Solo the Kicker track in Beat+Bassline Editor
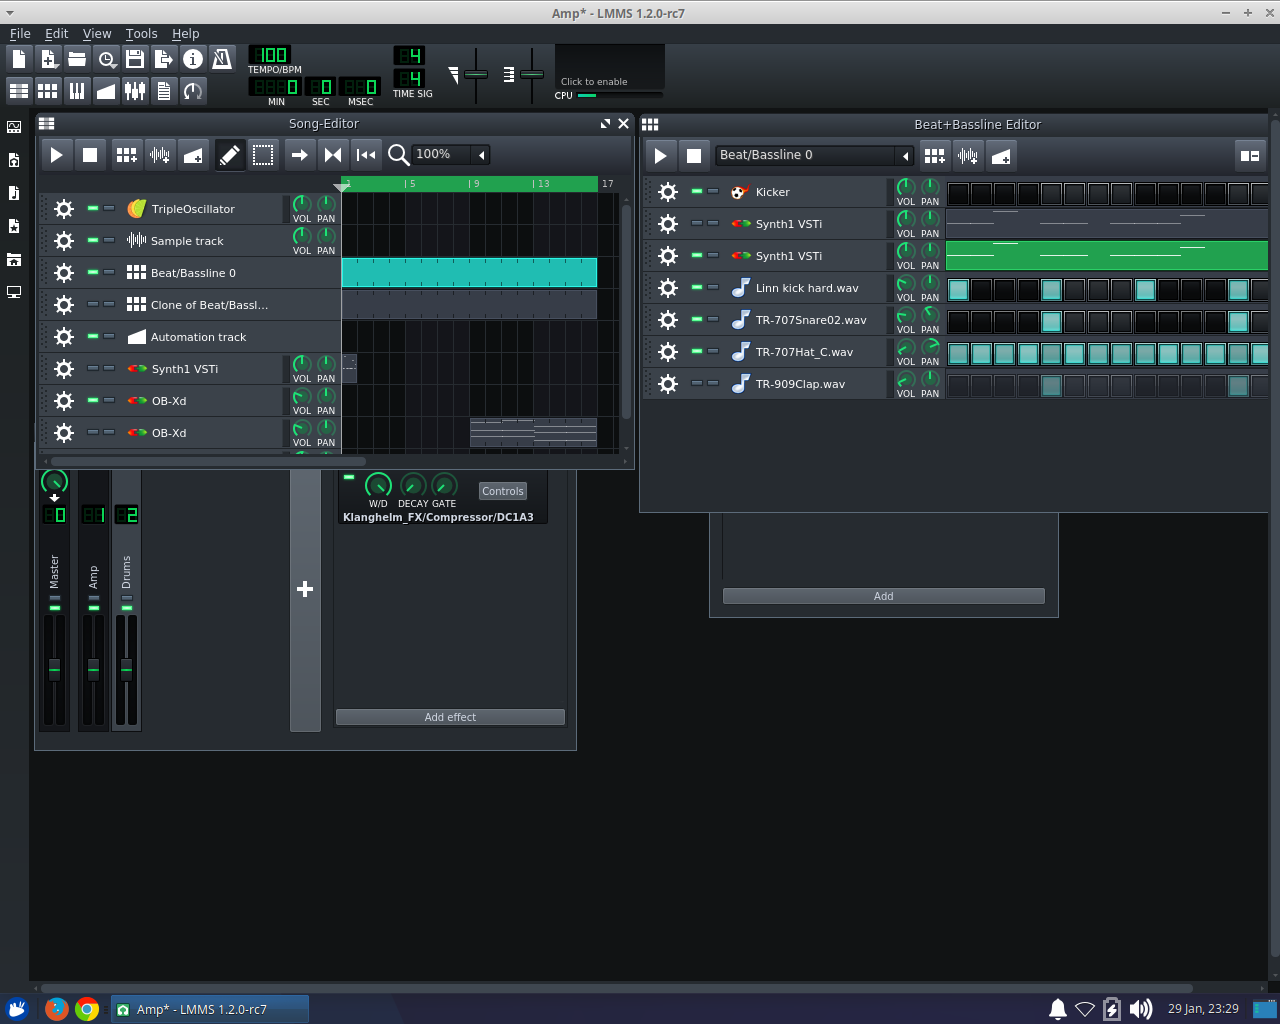The width and height of the screenshot is (1280, 1024). [712, 191]
